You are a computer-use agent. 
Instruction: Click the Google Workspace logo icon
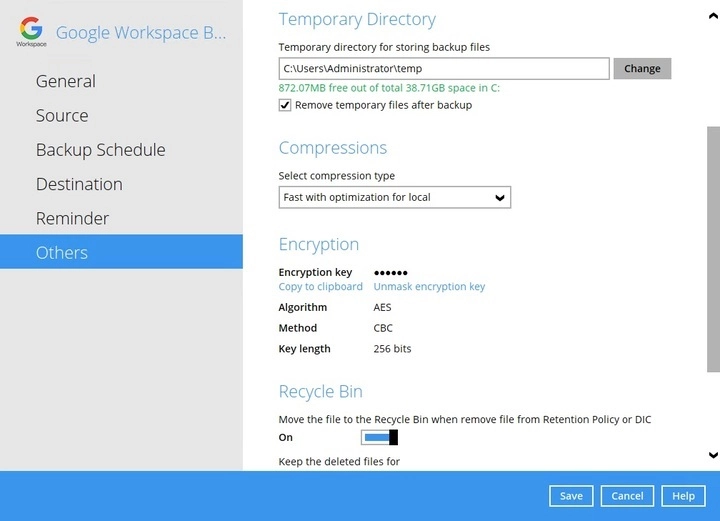click(x=31, y=30)
